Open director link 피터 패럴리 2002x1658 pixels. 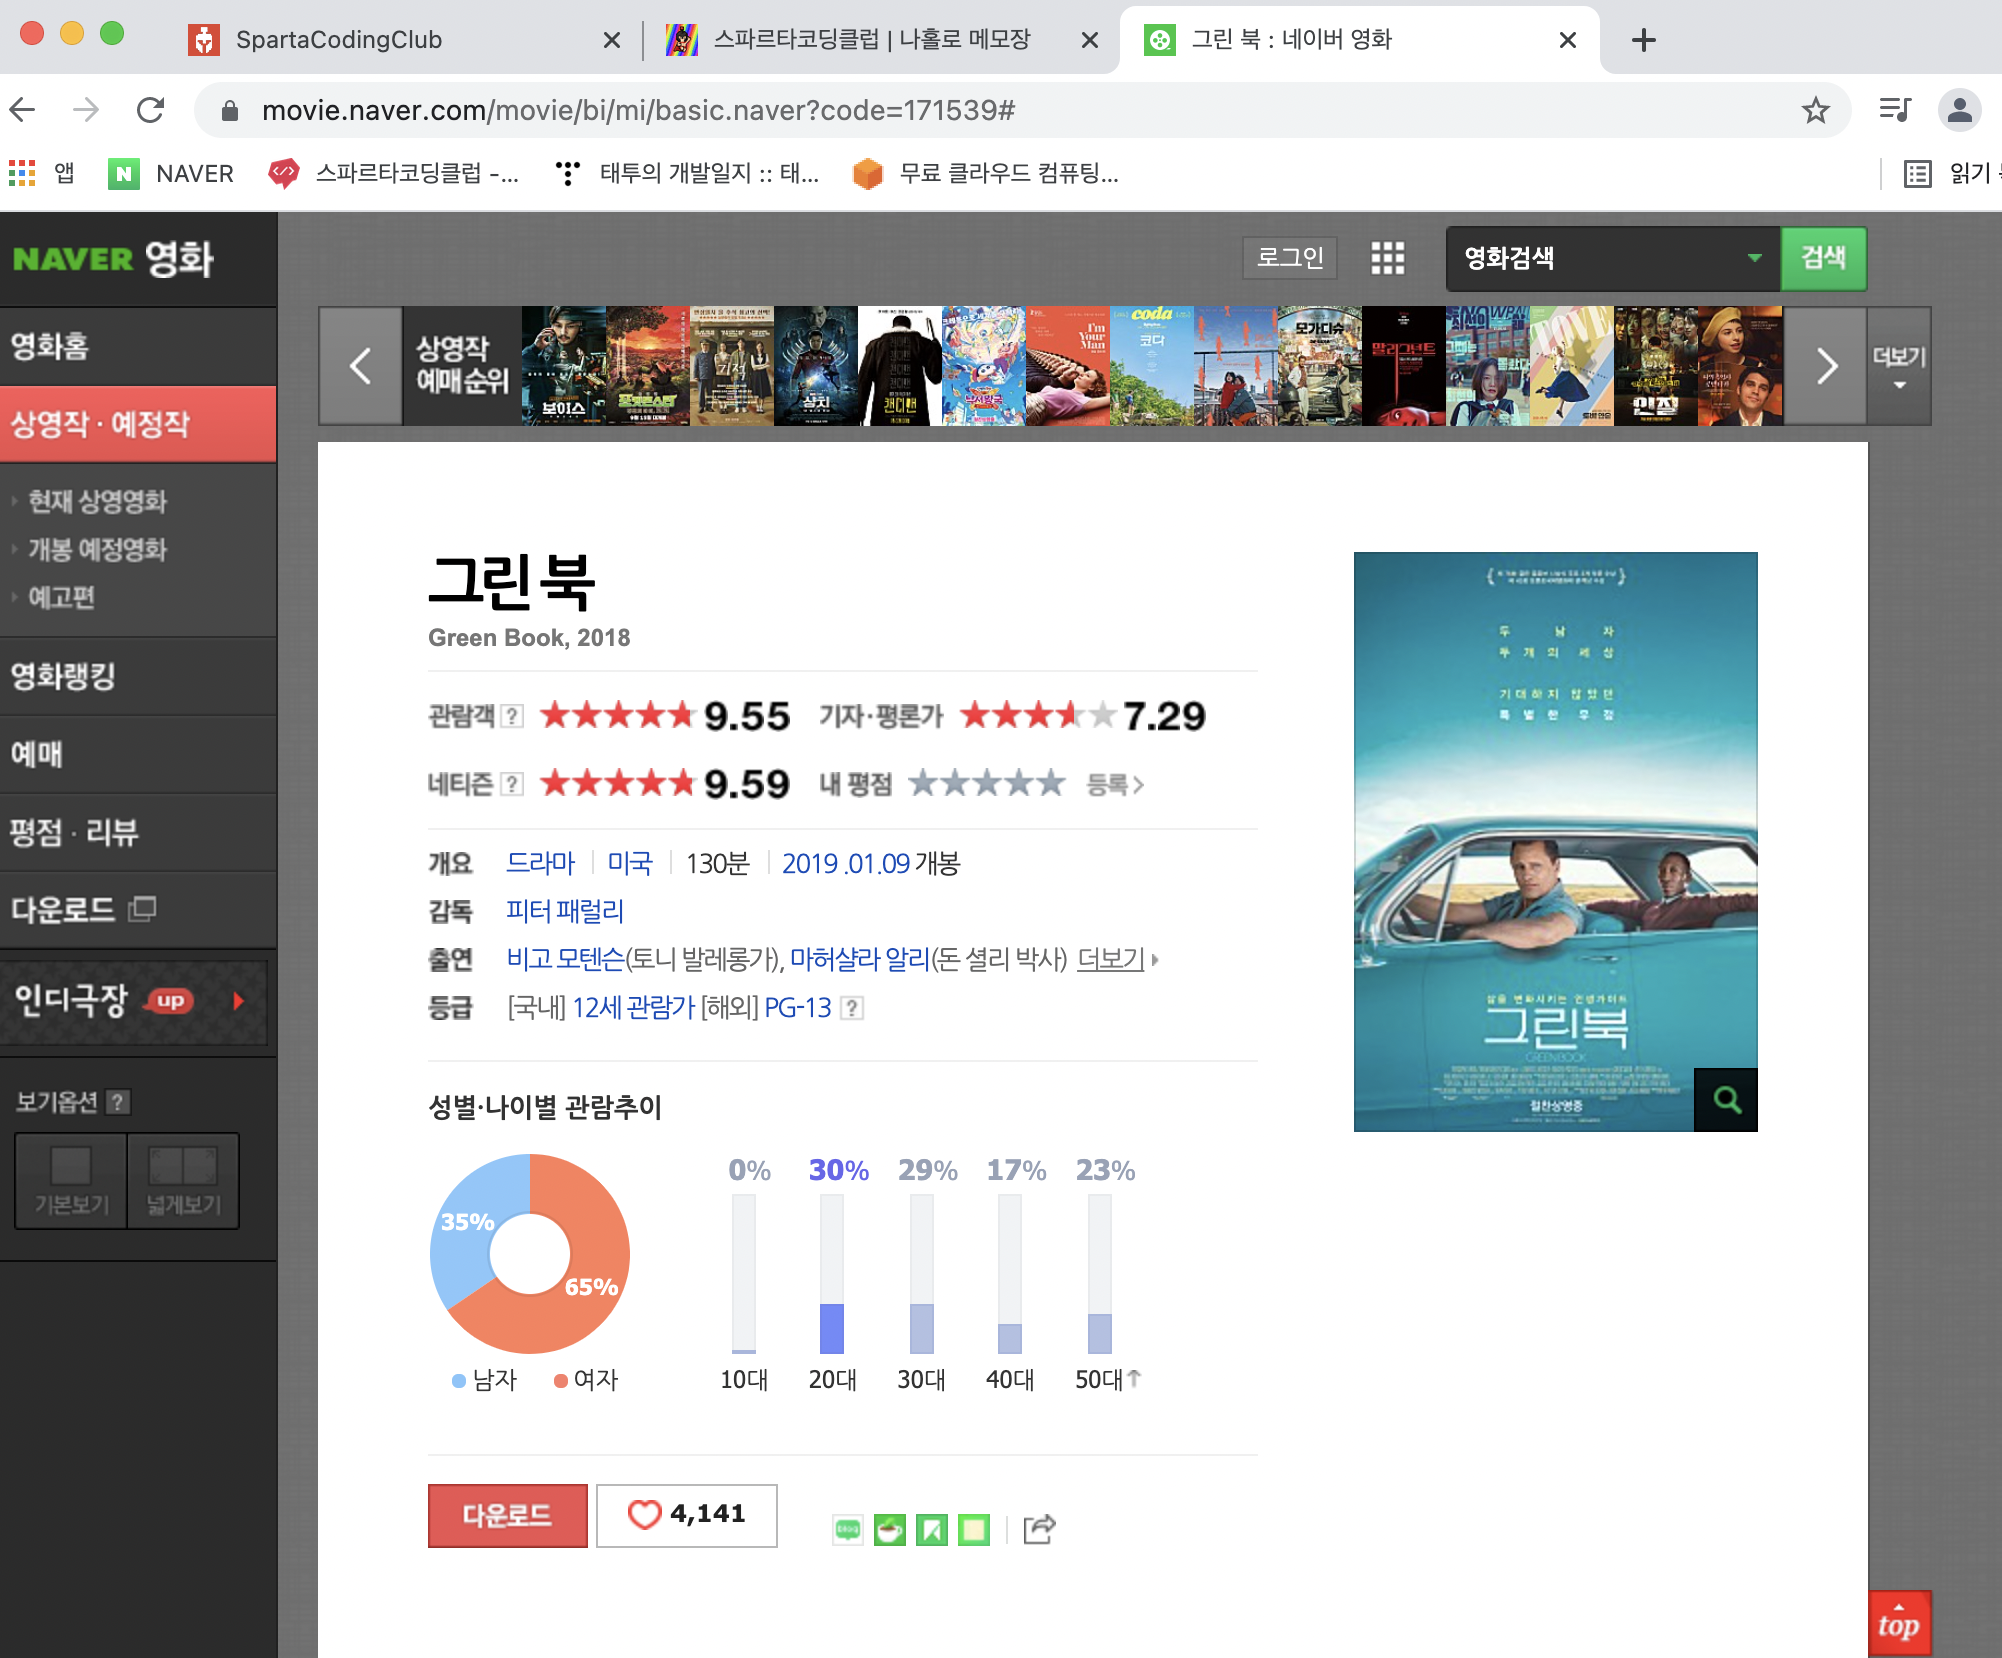tap(564, 911)
